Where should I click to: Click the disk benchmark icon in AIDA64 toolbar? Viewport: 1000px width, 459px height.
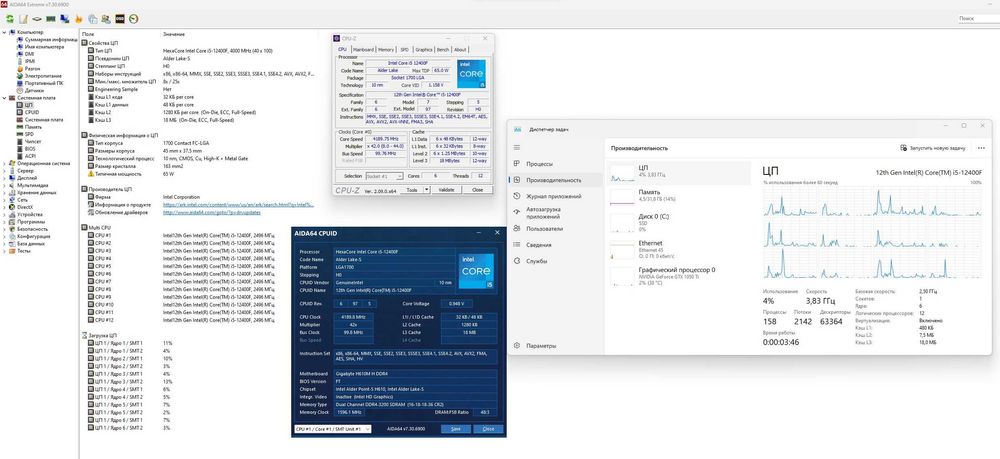37,18
